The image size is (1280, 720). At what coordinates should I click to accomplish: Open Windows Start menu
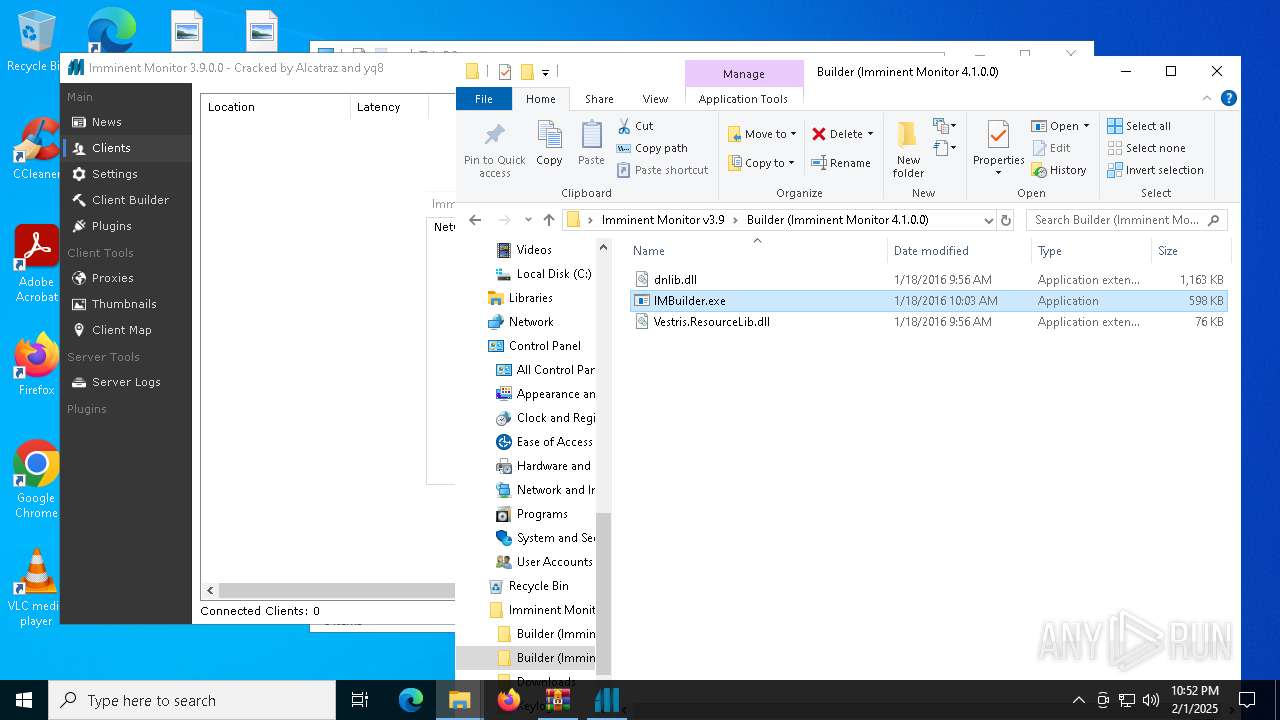pos(24,700)
